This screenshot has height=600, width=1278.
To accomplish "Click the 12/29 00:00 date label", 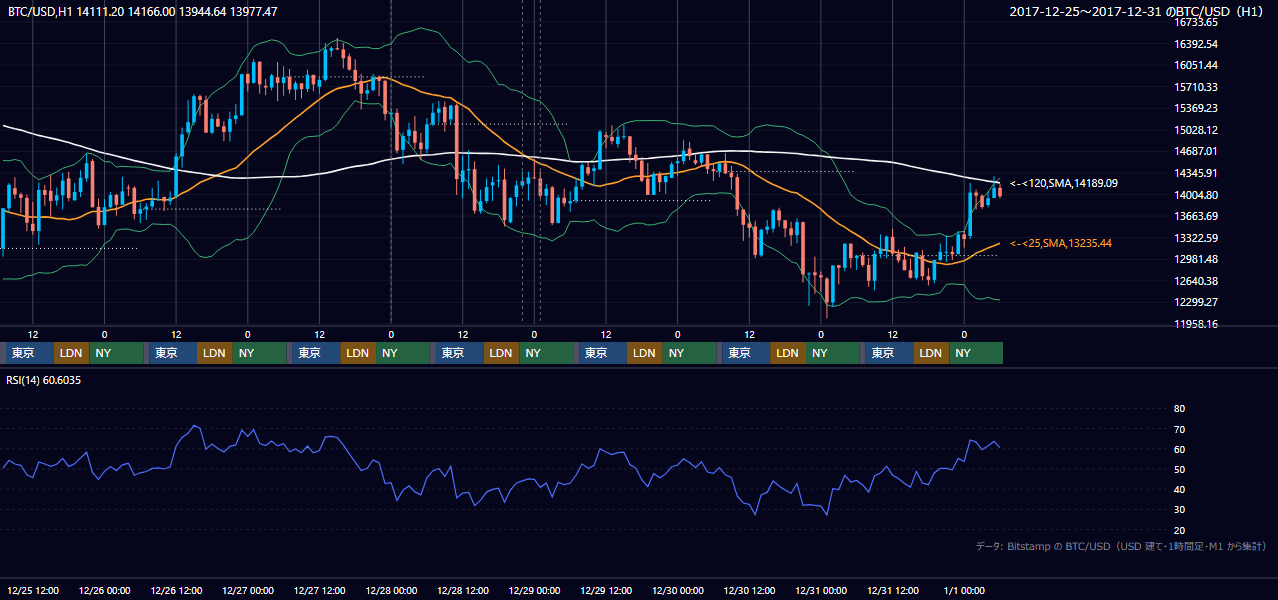I will [x=534, y=591].
